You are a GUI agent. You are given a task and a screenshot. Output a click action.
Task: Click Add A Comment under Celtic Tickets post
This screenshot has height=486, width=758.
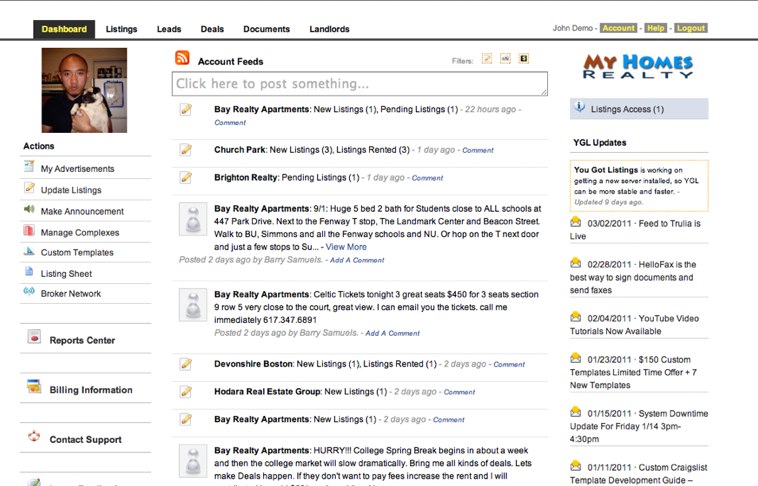pyautogui.click(x=393, y=333)
